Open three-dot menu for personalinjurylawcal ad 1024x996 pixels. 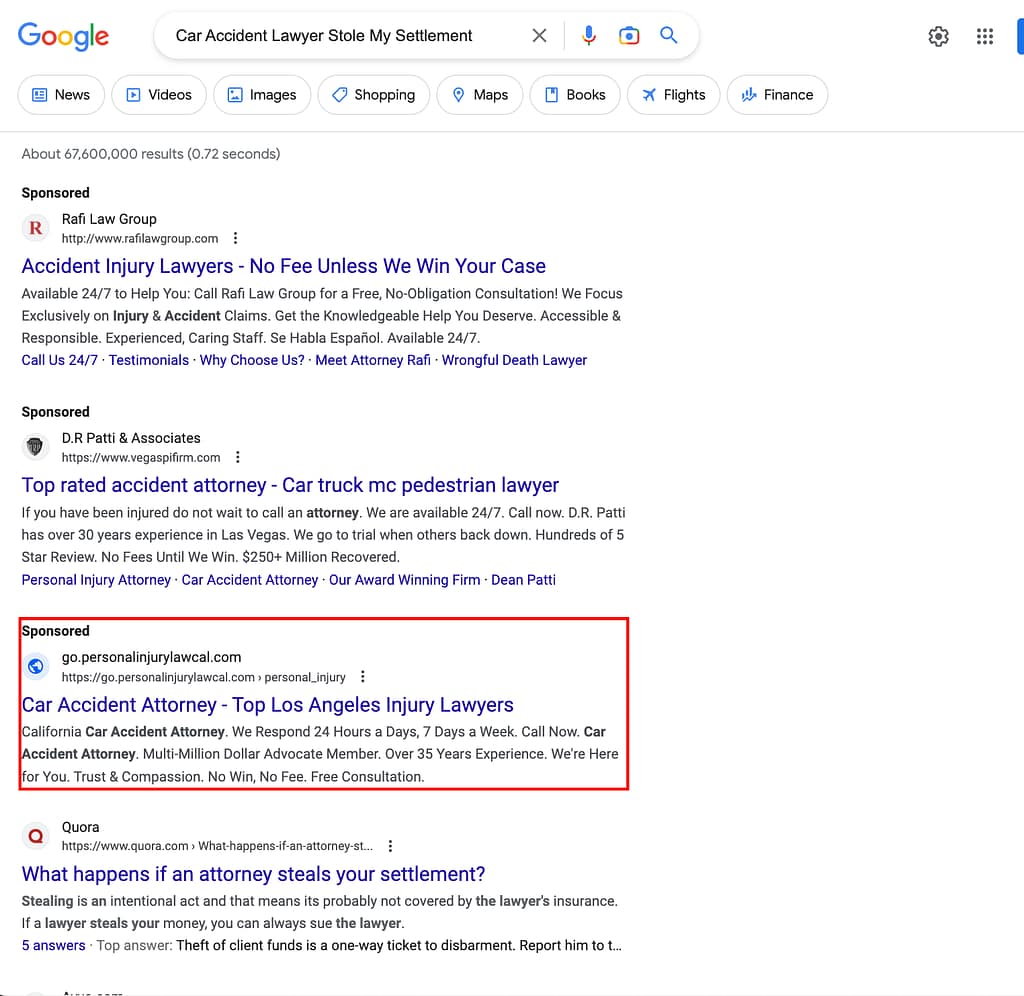[x=363, y=677]
